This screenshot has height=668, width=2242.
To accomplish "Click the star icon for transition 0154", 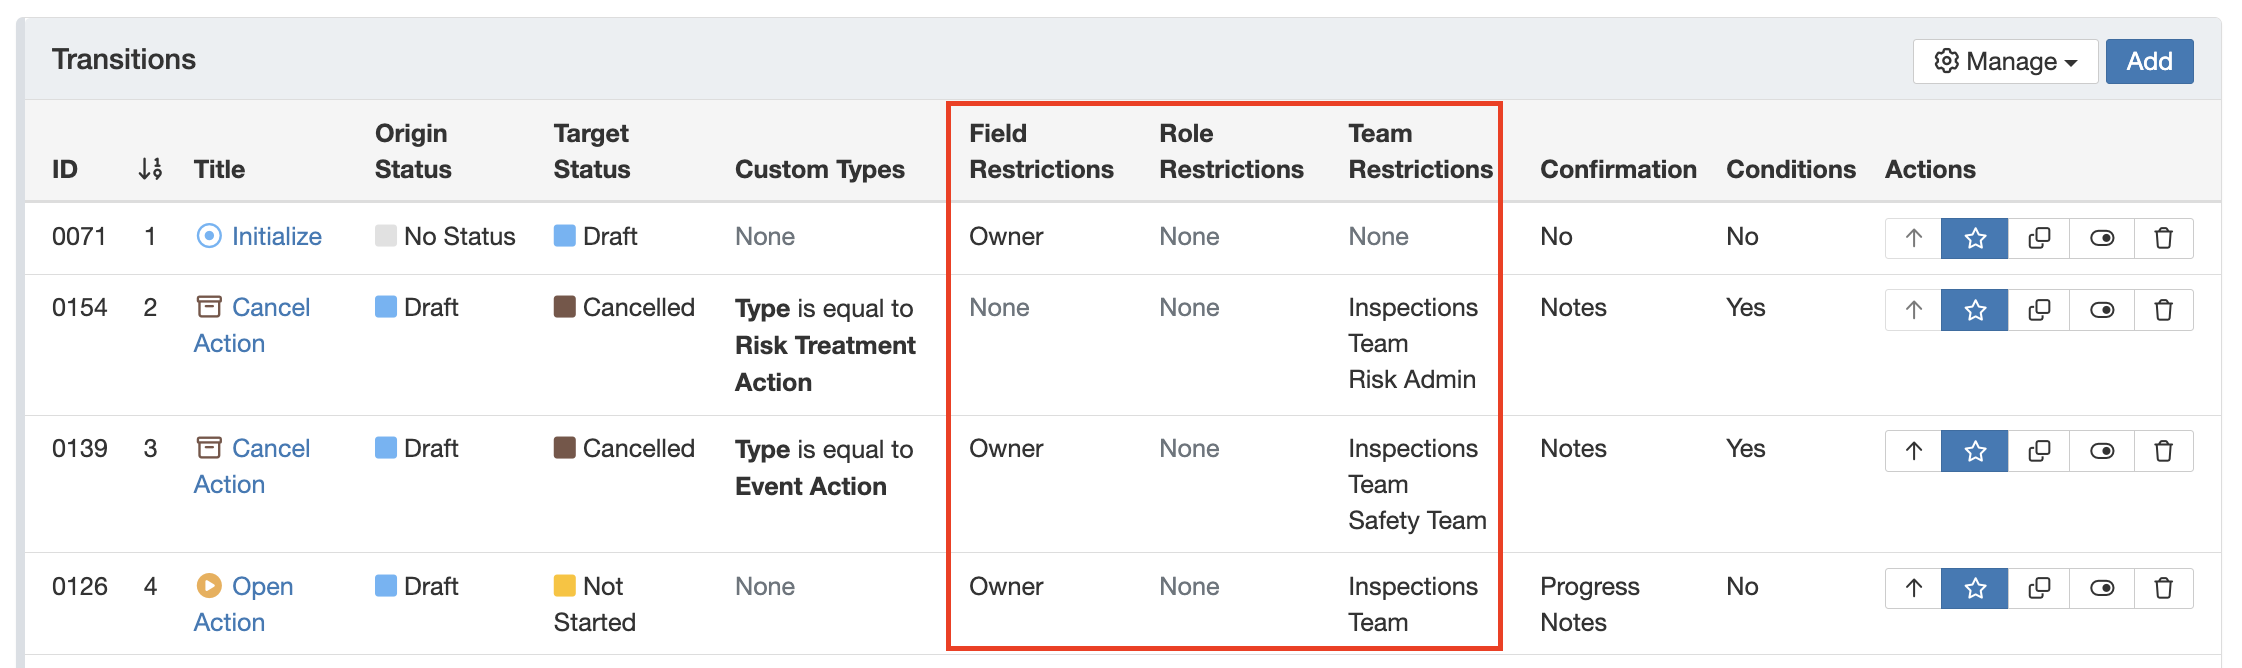I will click(x=1974, y=310).
